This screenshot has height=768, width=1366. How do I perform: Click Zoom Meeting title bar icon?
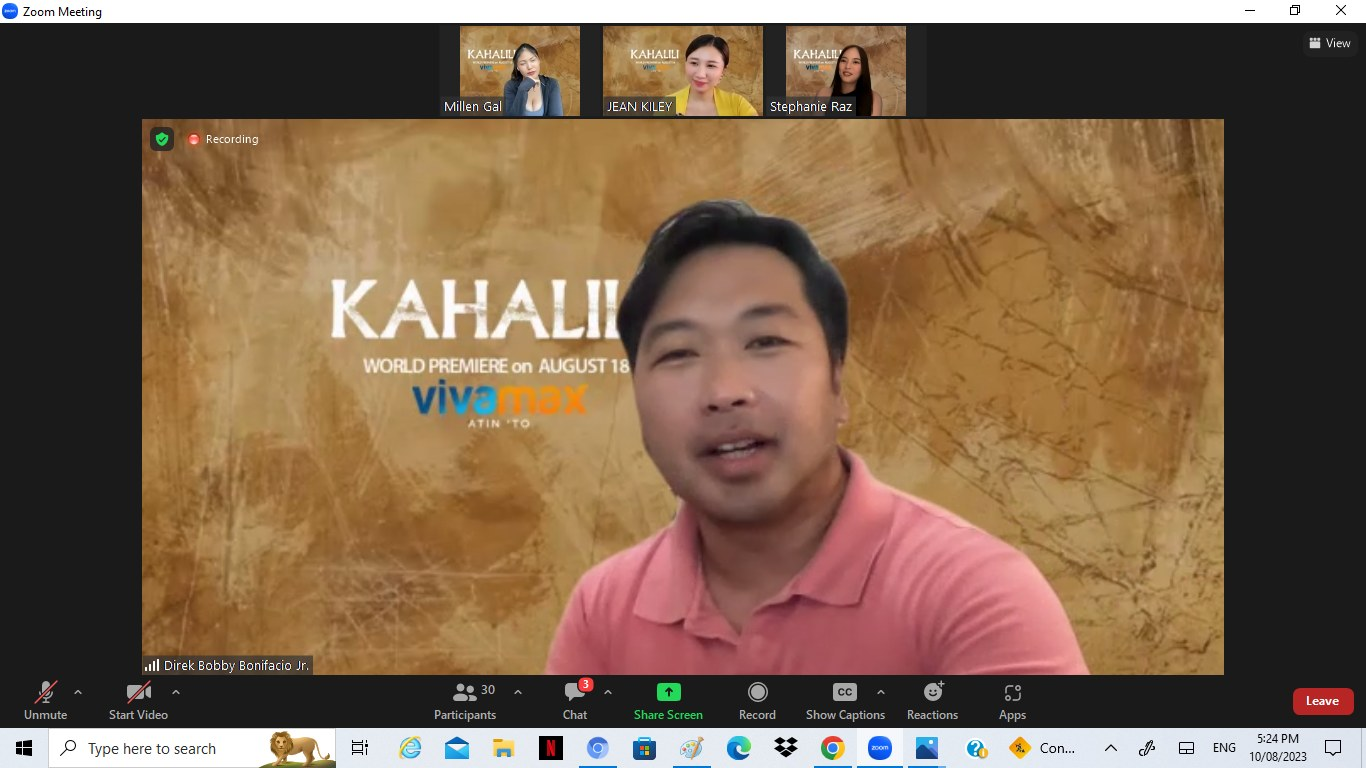(10, 11)
